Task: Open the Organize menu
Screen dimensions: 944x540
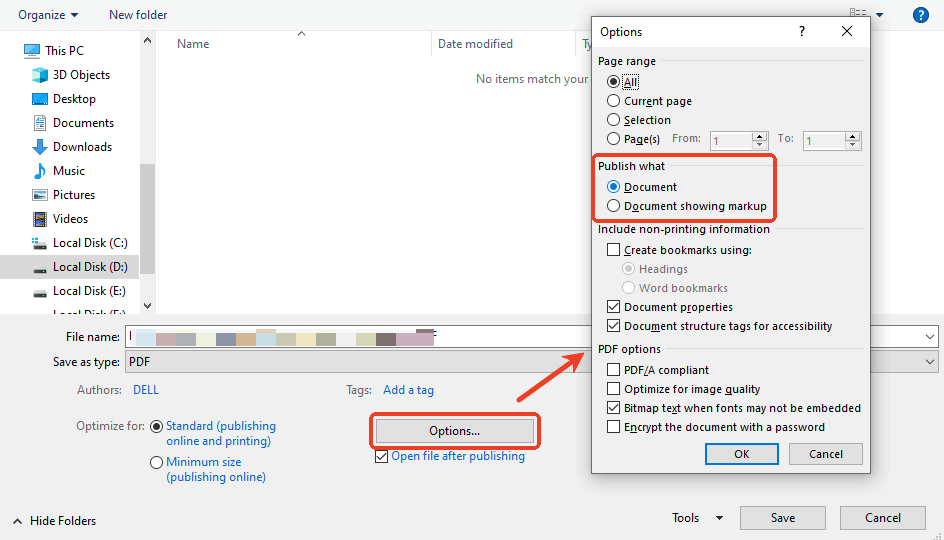Action: coord(48,15)
